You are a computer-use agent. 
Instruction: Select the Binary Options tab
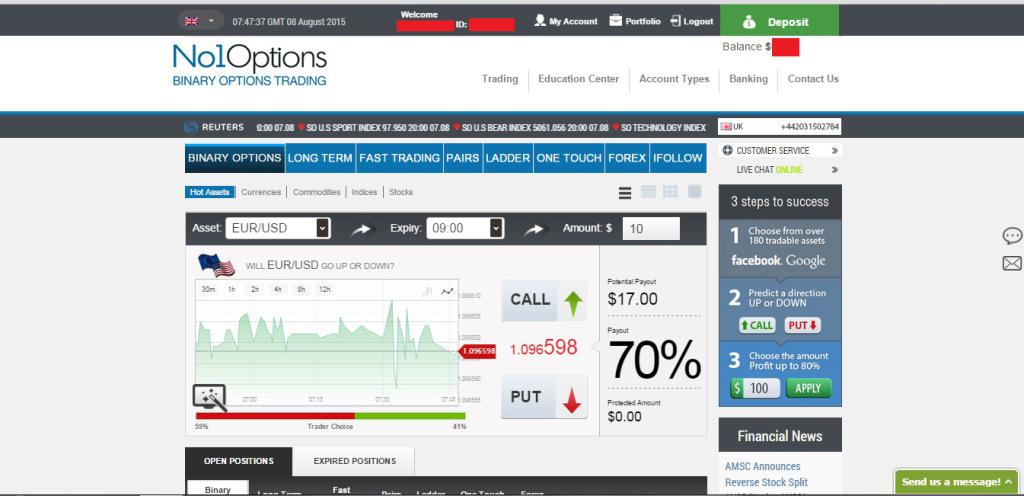234,158
